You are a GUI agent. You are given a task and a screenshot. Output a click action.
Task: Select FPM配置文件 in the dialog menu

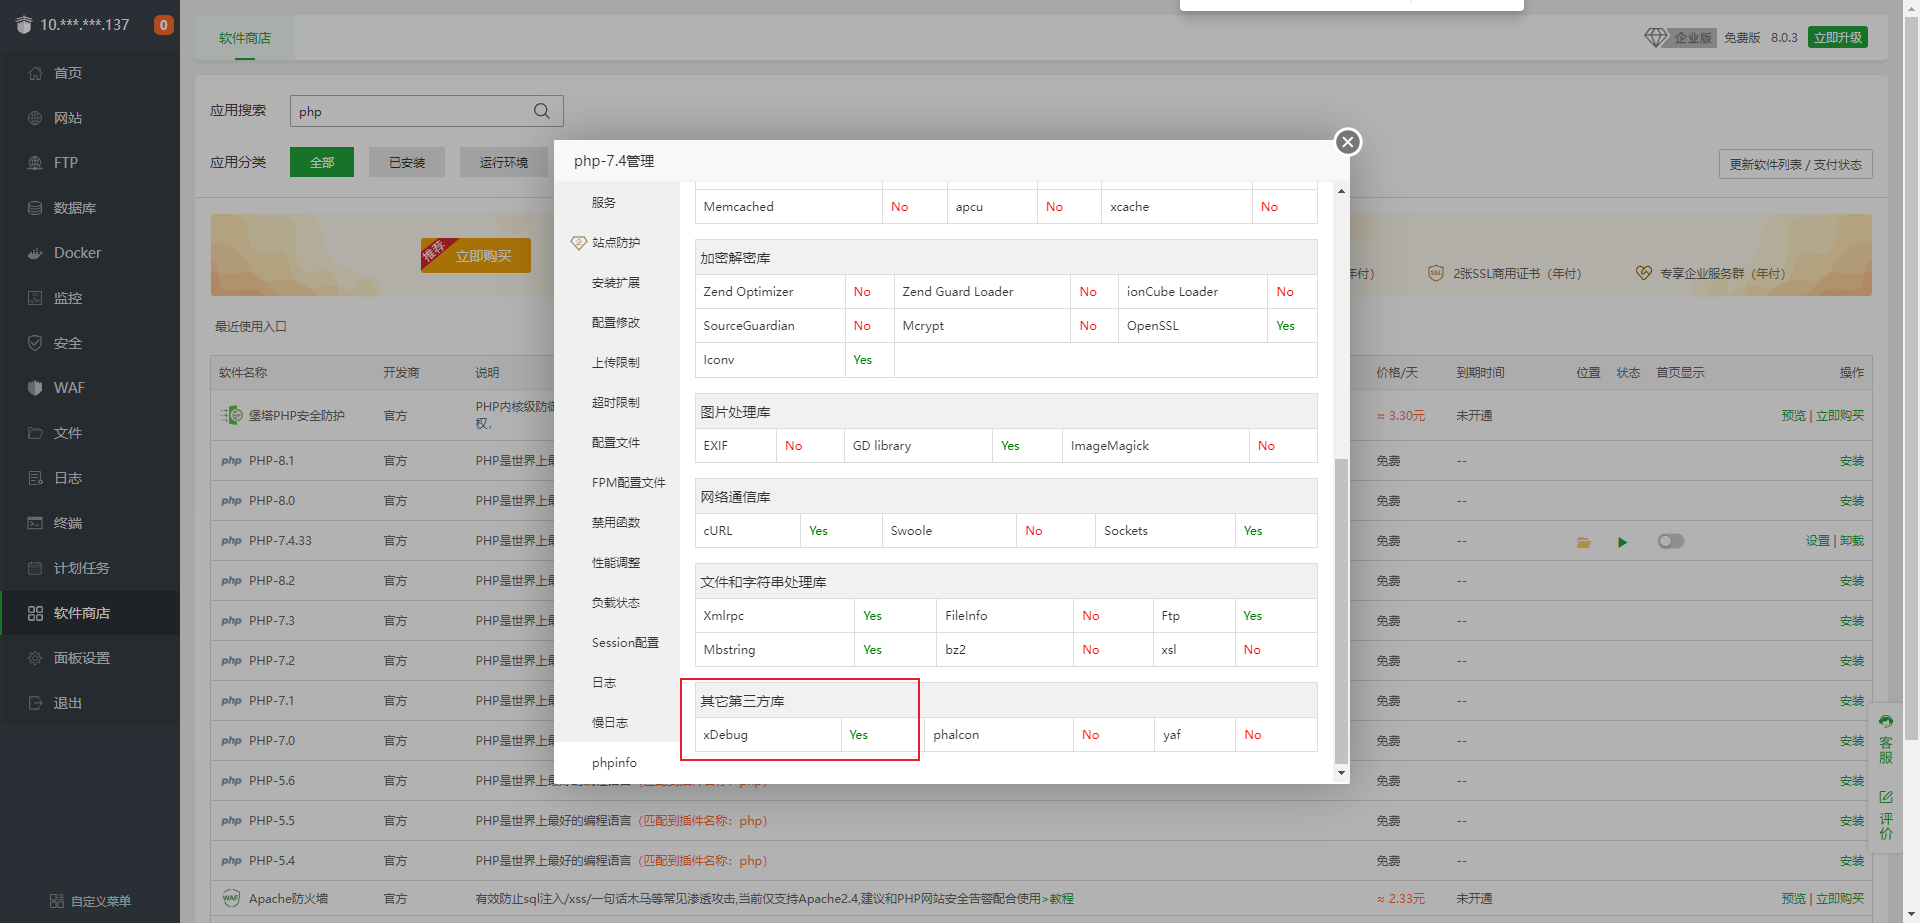click(x=628, y=482)
